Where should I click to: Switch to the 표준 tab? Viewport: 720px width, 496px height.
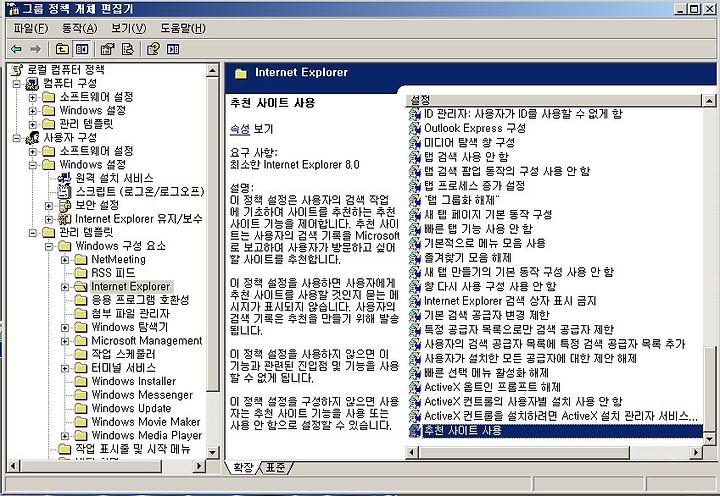coord(276,468)
